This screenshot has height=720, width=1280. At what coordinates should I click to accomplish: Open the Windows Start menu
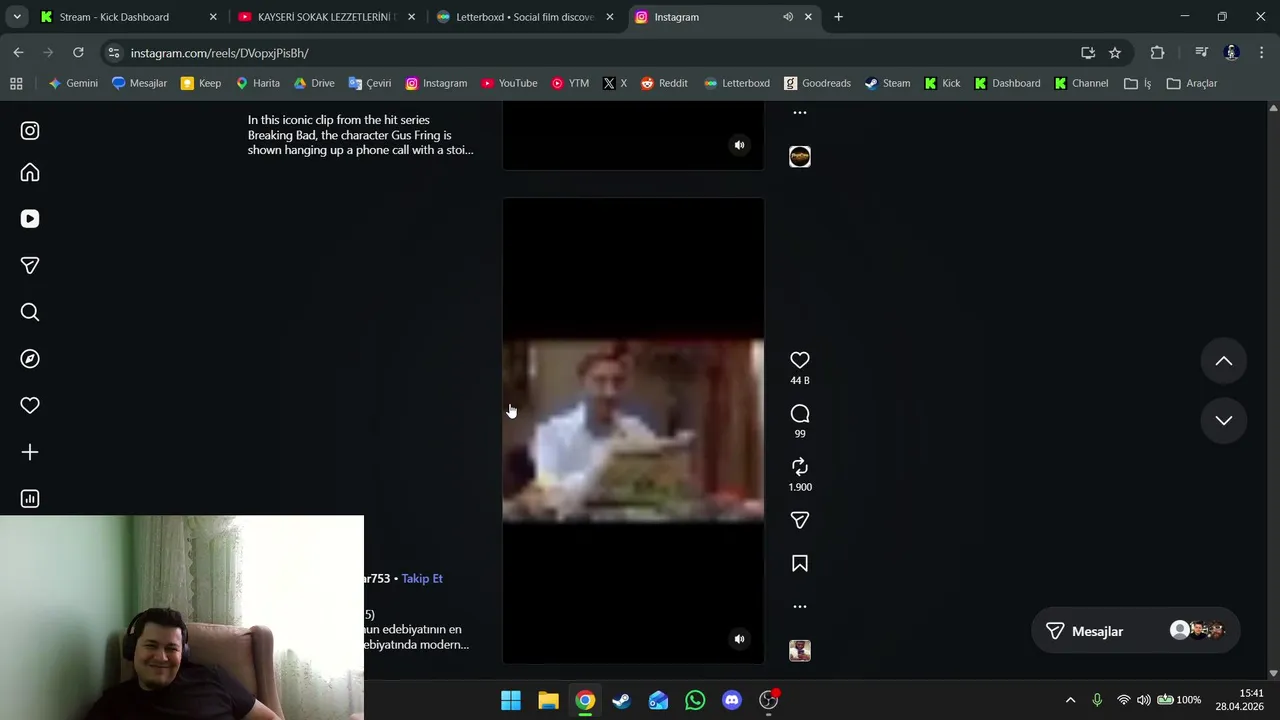click(511, 700)
